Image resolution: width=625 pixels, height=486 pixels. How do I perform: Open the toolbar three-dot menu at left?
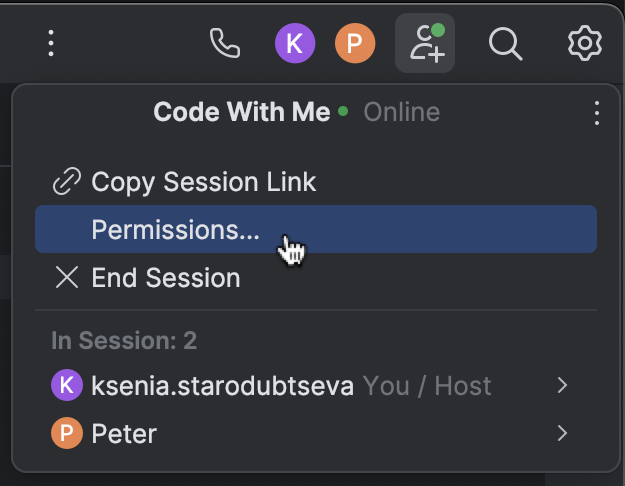(51, 43)
